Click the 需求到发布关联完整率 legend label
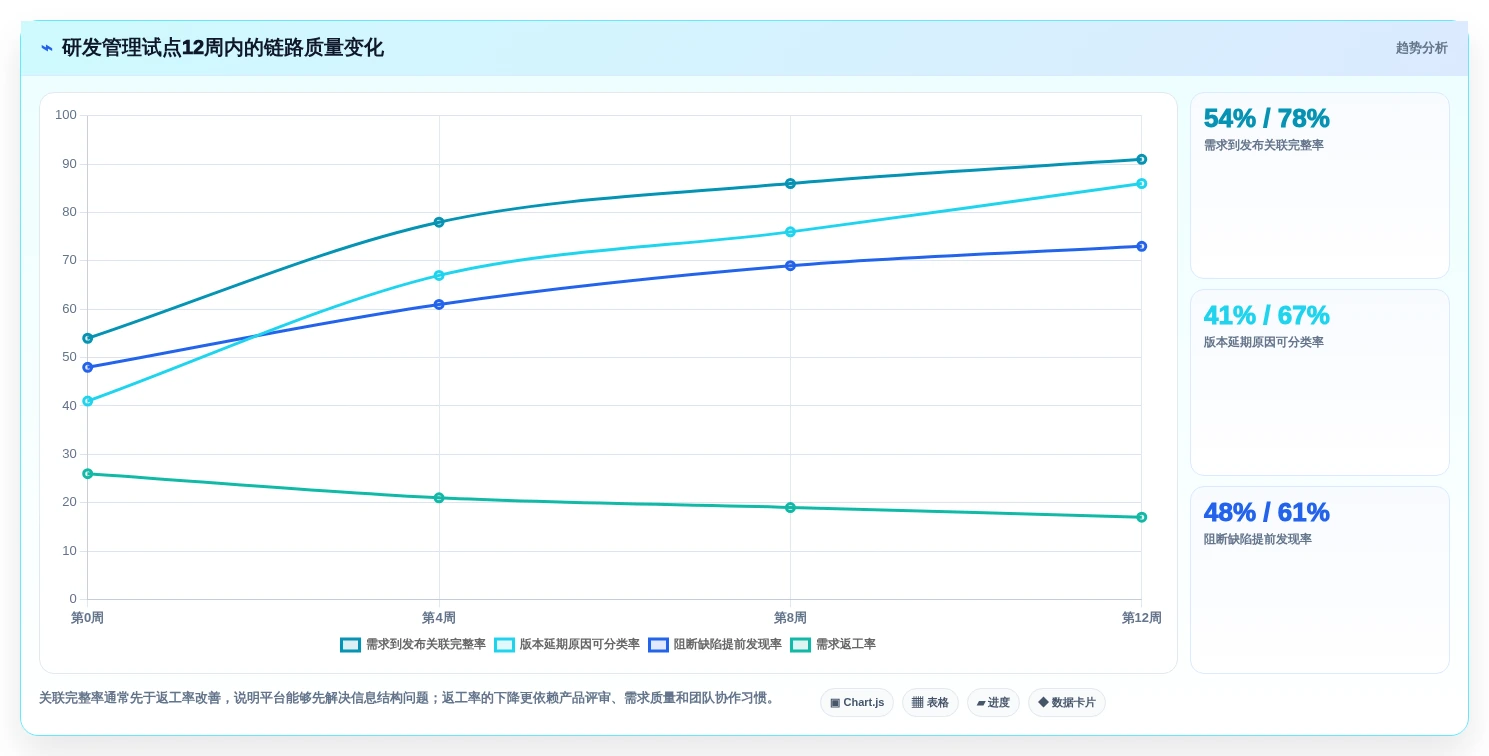1489x756 pixels. click(426, 645)
